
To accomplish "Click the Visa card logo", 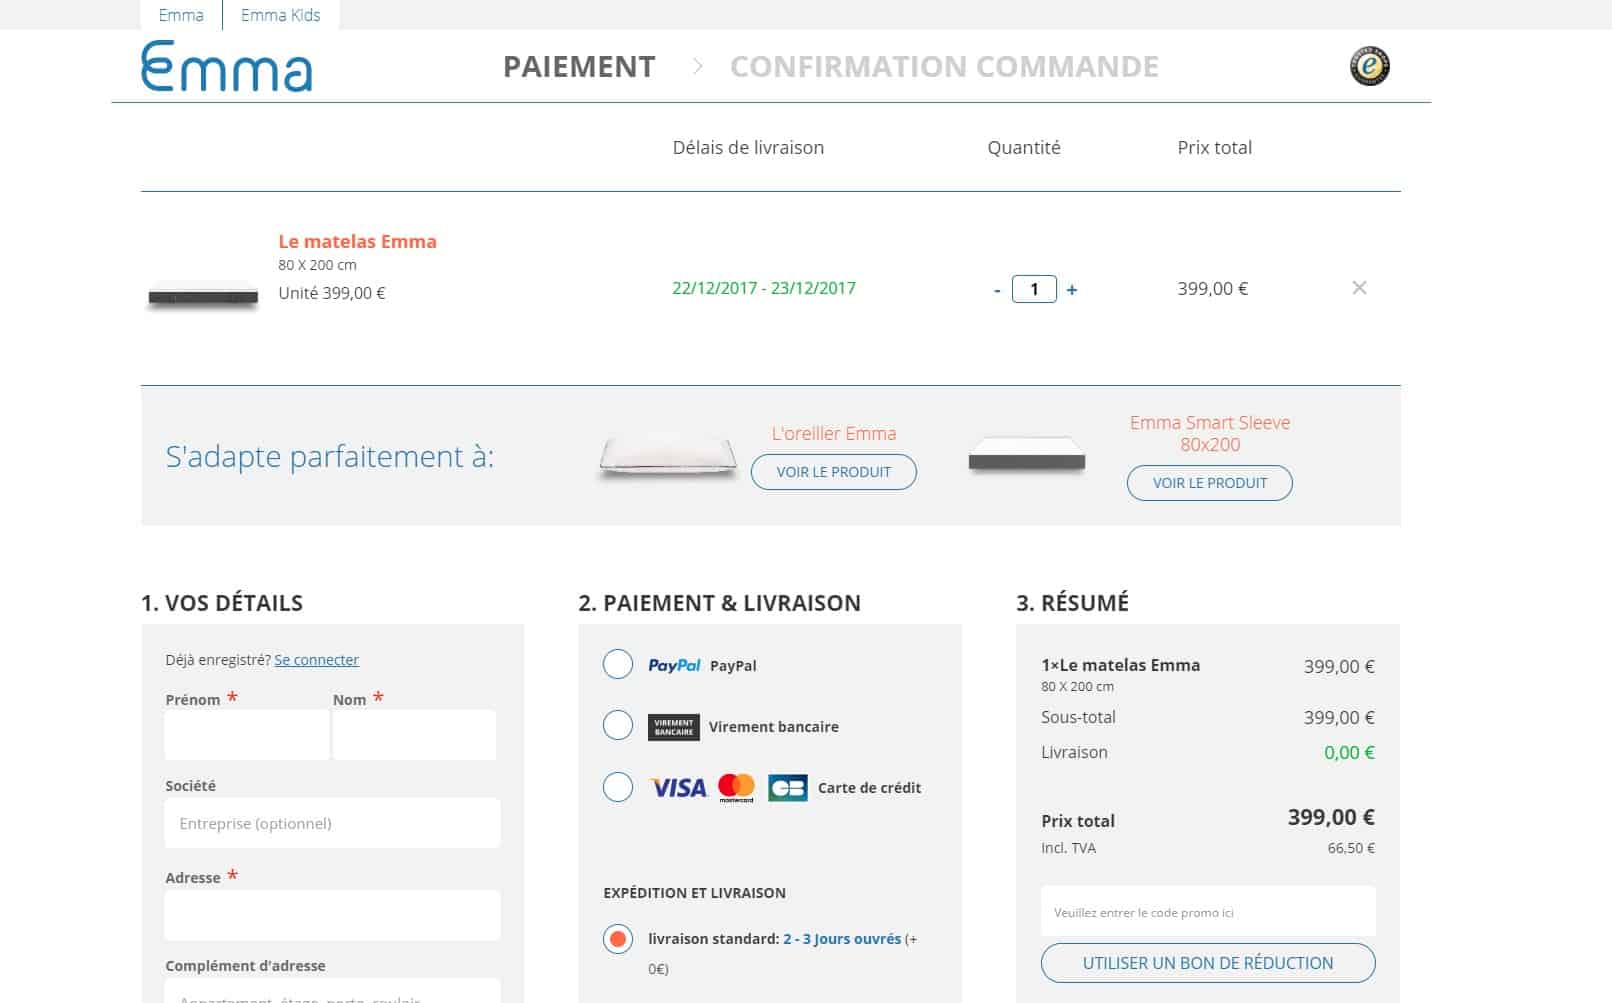I will point(678,788).
